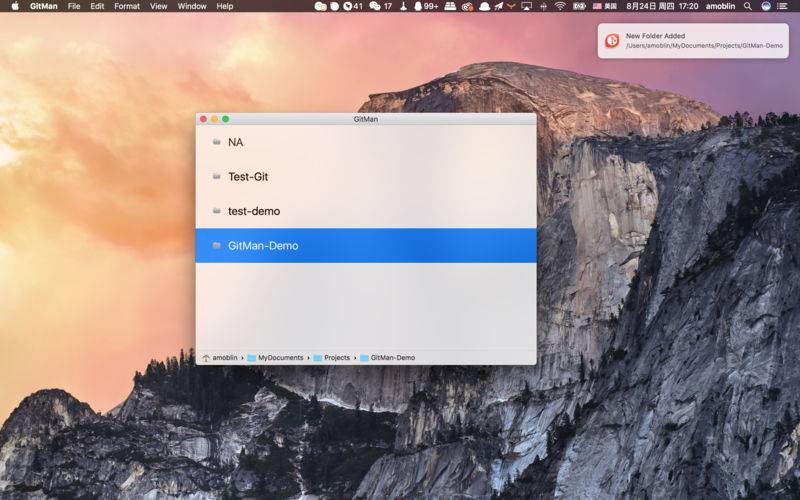800x500 pixels.
Task: Click MyDocuments folder icon in path bar
Action: 252,358
